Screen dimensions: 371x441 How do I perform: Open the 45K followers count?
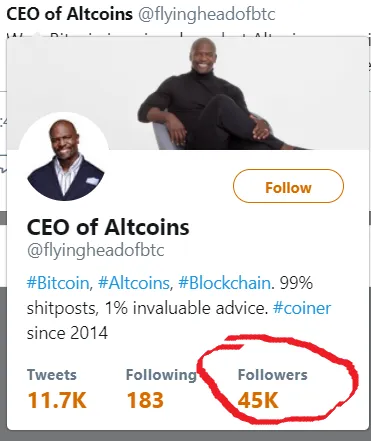click(258, 400)
